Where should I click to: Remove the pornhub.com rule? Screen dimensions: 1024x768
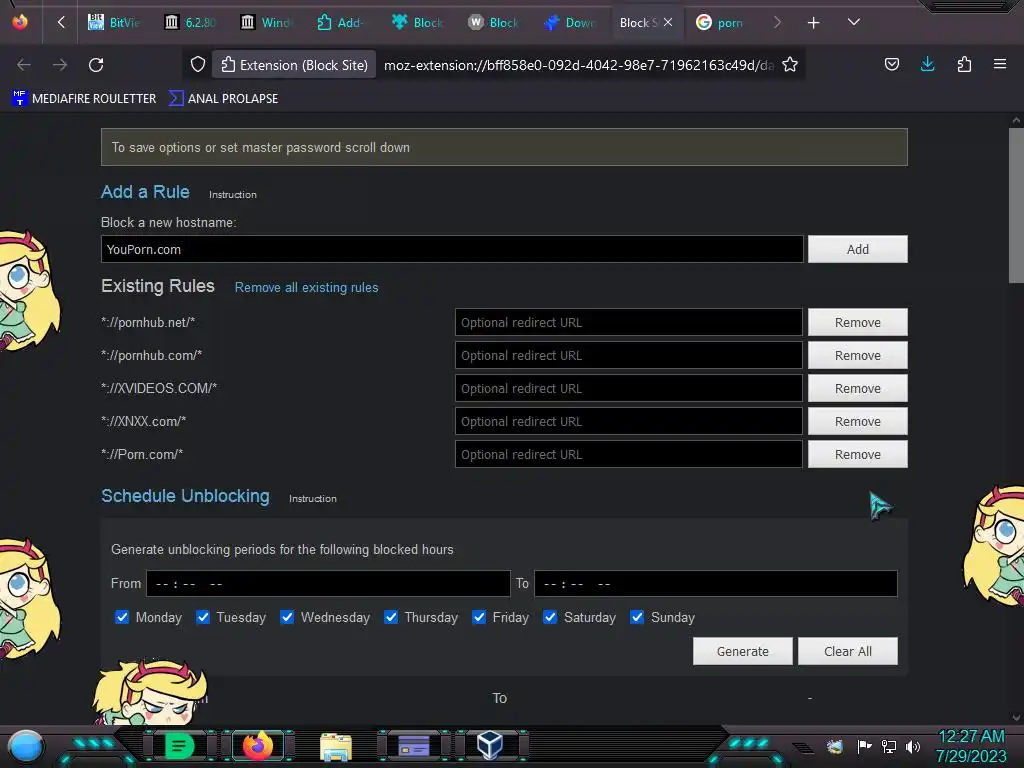pyautogui.click(x=857, y=355)
